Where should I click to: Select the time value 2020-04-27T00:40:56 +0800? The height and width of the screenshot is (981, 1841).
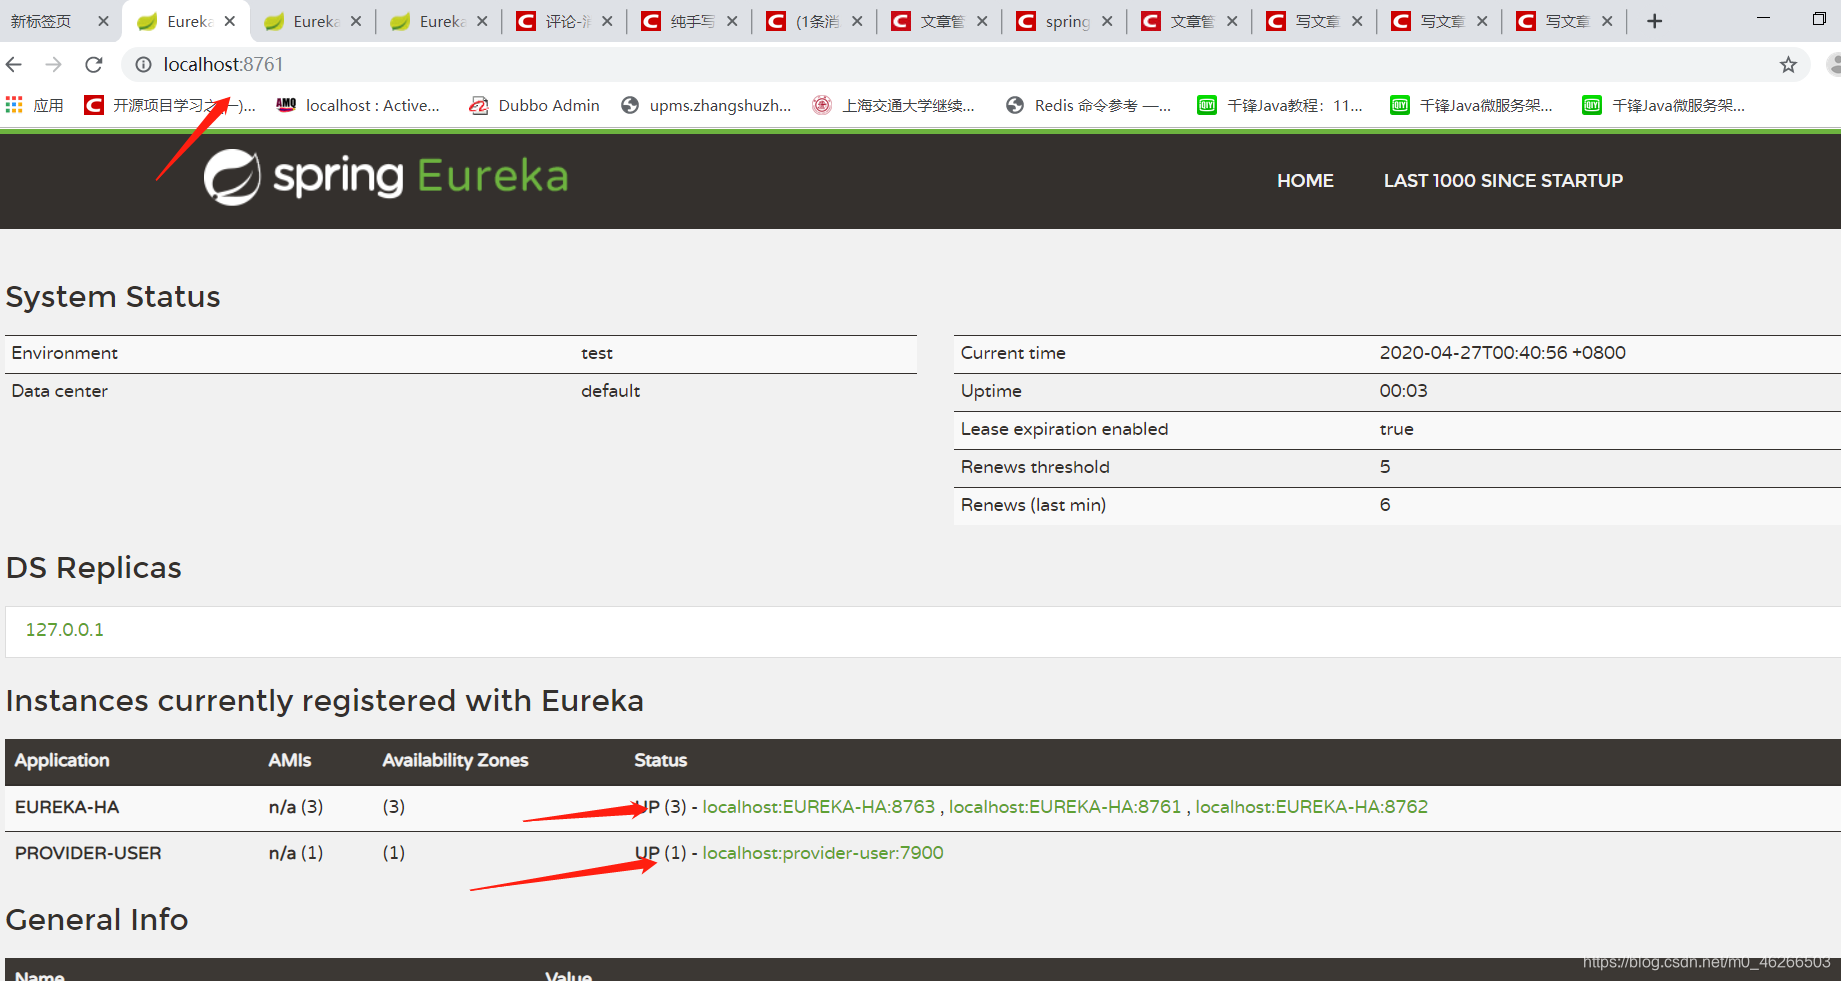pyautogui.click(x=1503, y=353)
